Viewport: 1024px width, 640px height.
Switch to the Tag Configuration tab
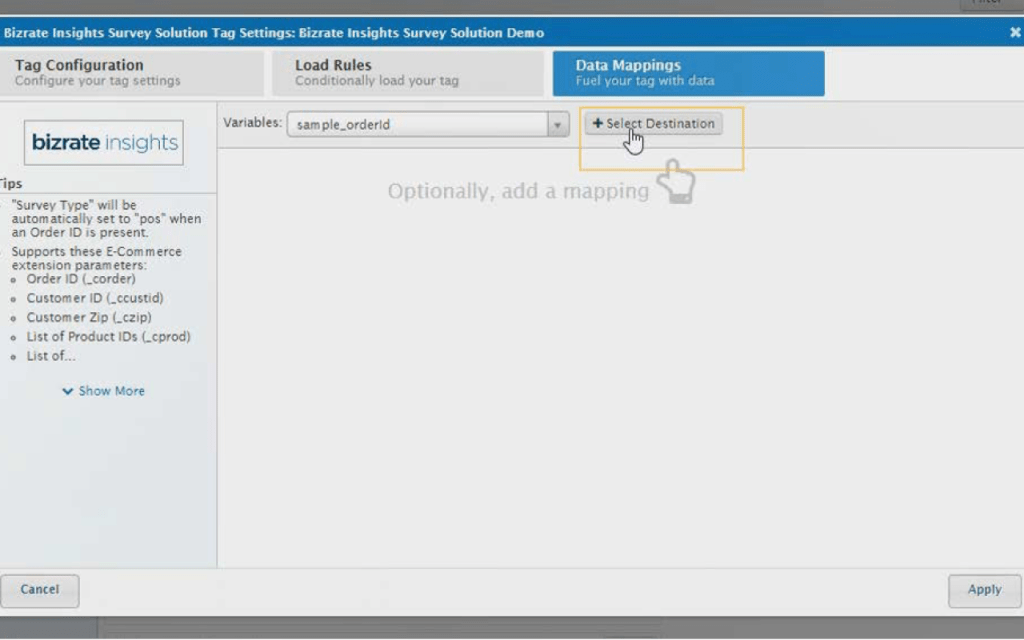click(131, 73)
